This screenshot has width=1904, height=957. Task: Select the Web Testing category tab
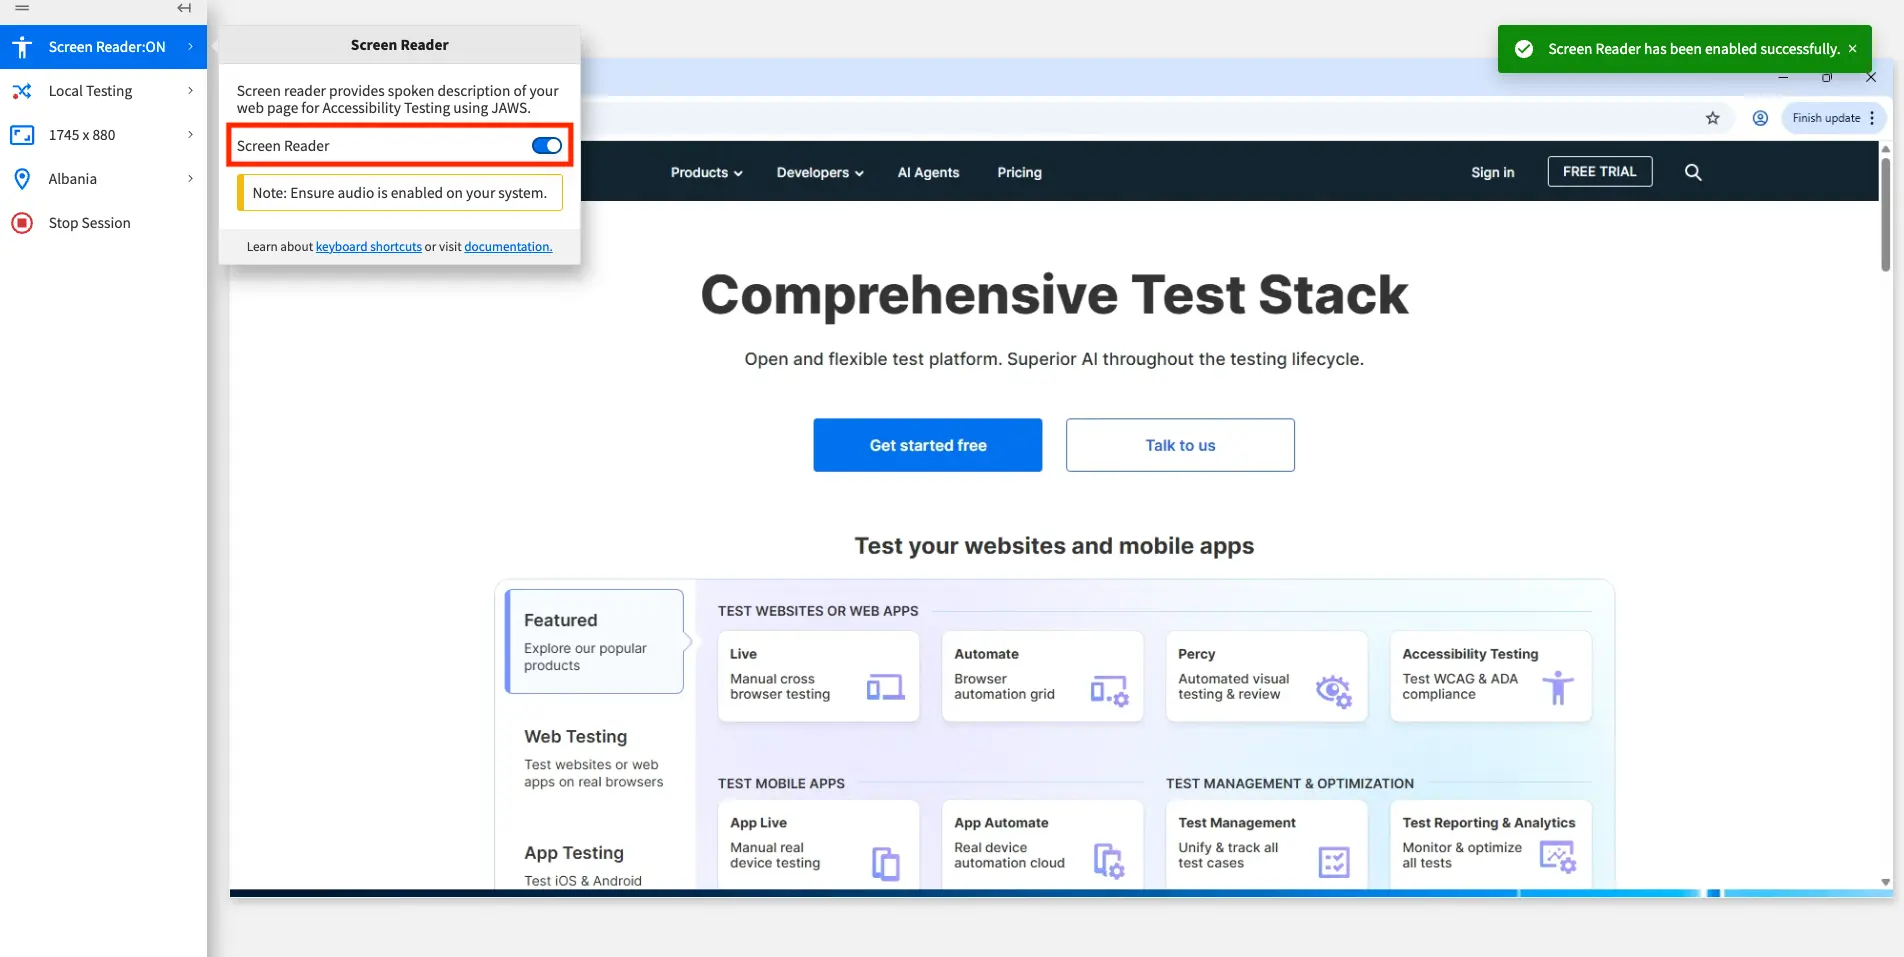pos(594,758)
